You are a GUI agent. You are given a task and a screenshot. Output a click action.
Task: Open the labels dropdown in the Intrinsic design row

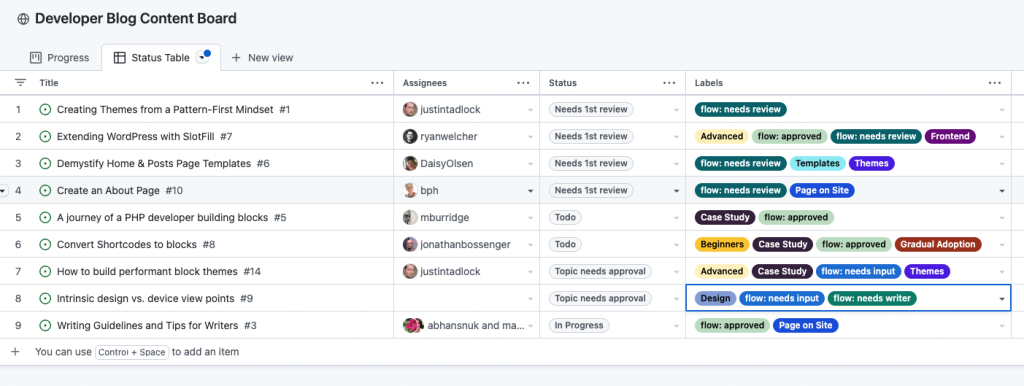click(1002, 298)
